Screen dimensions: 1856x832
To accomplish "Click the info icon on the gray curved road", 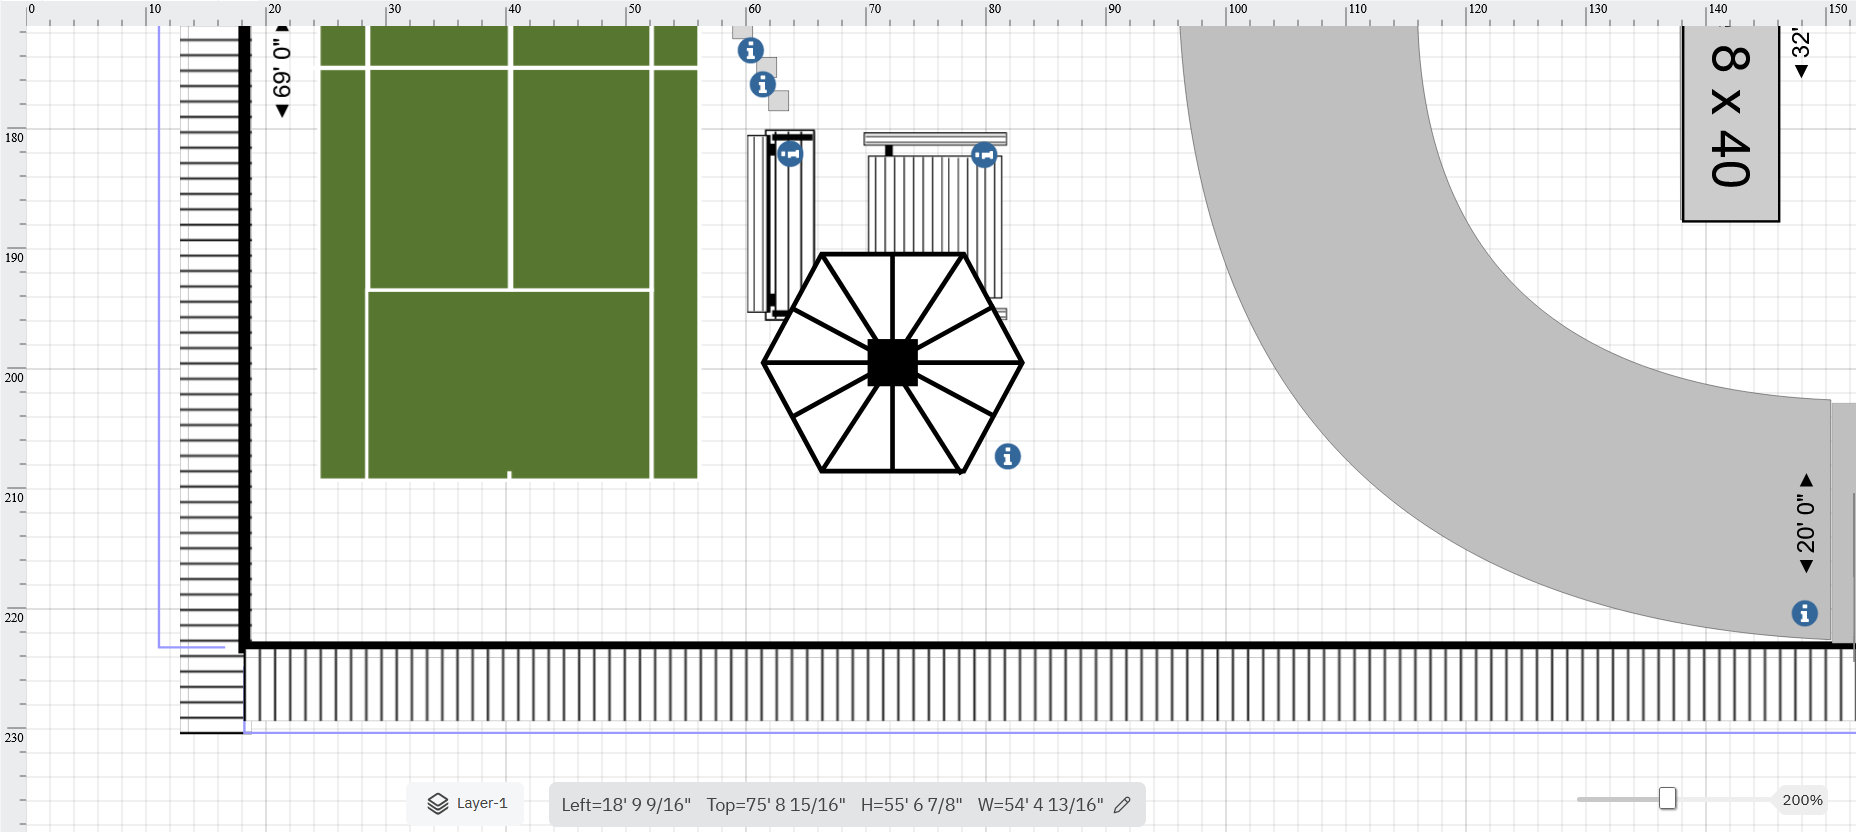I will coord(1804,613).
